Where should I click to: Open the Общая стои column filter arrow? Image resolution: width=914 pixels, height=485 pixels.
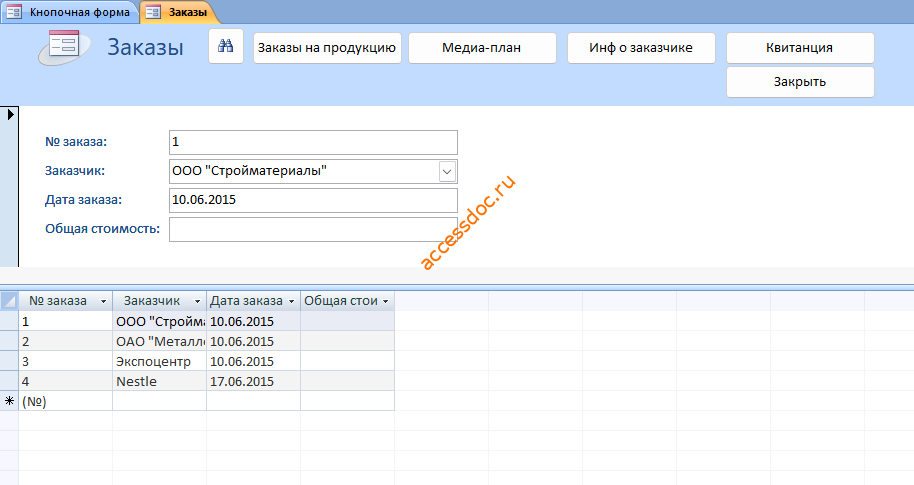click(385, 301)
